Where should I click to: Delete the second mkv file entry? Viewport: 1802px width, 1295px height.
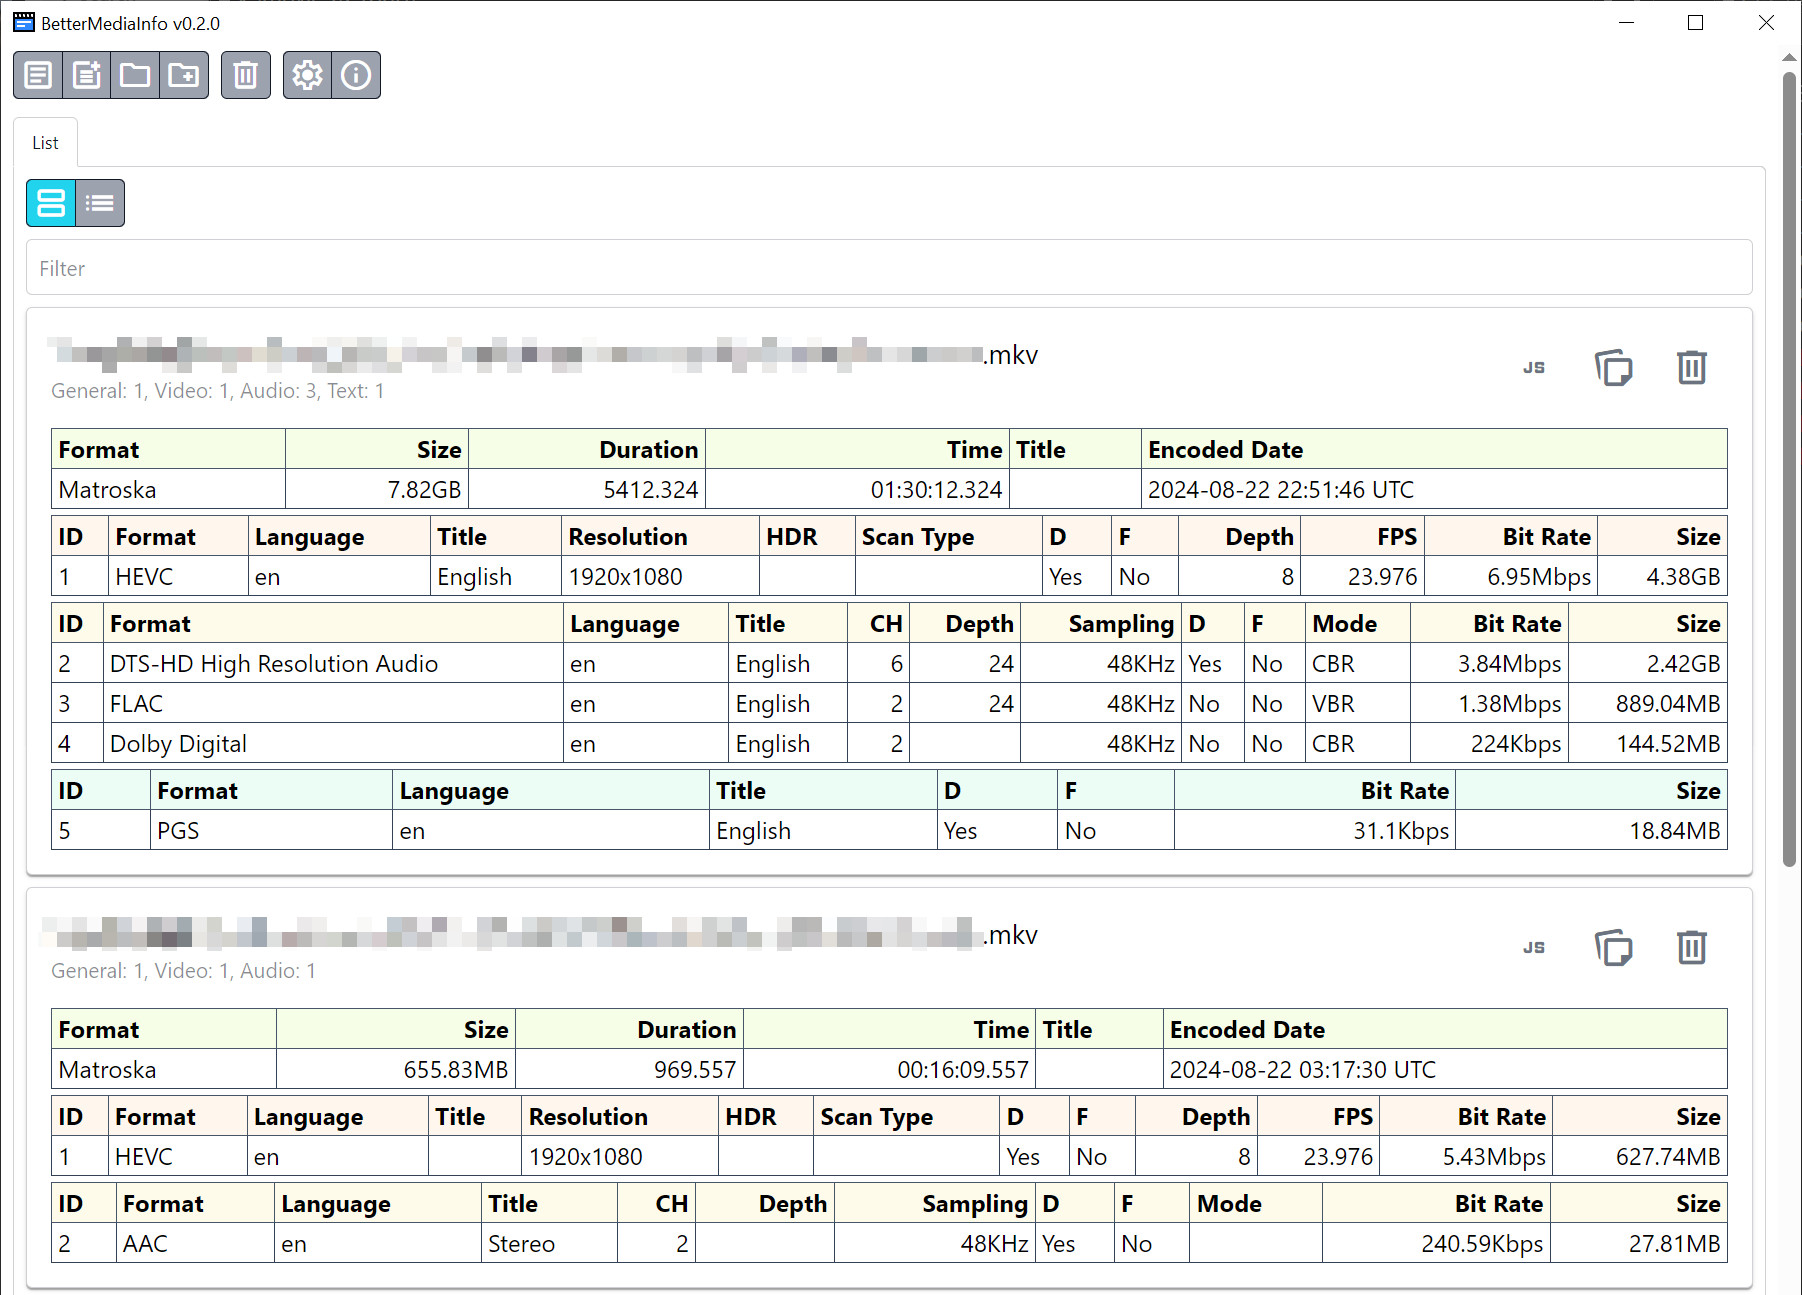pos(1691,947)
